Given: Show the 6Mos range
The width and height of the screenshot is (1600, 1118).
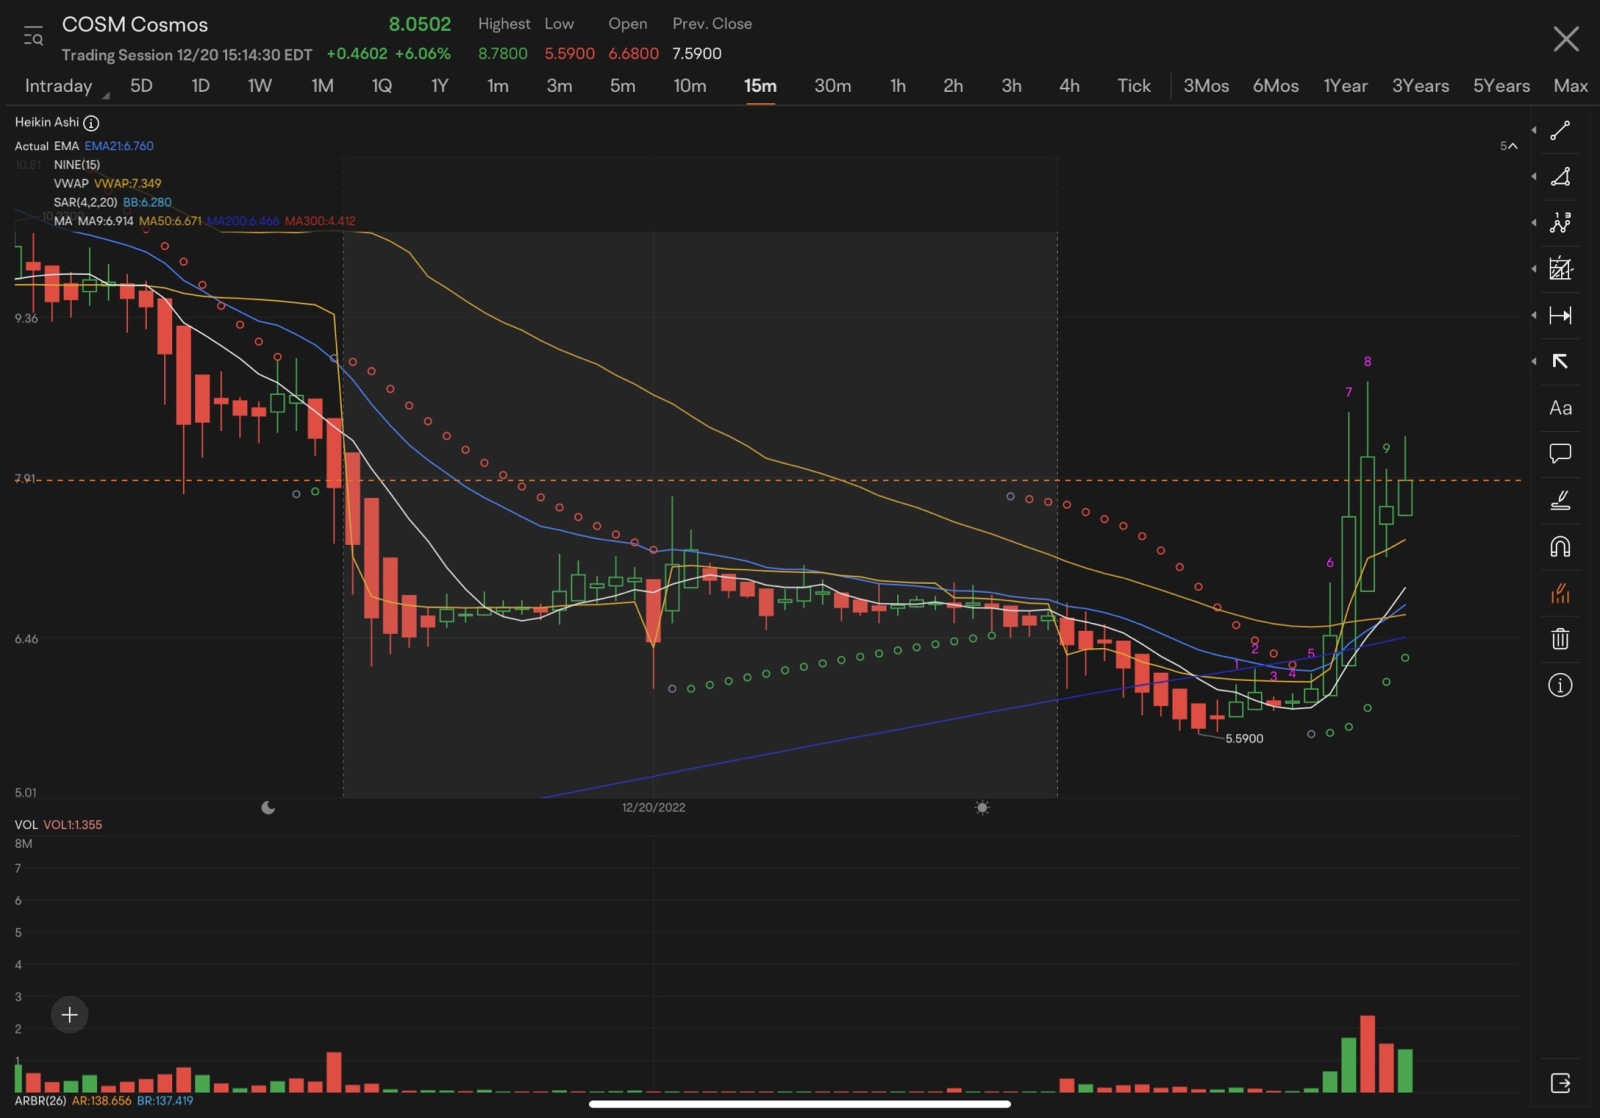Looking at the screenshot, I should click(x=1276, y=86).
